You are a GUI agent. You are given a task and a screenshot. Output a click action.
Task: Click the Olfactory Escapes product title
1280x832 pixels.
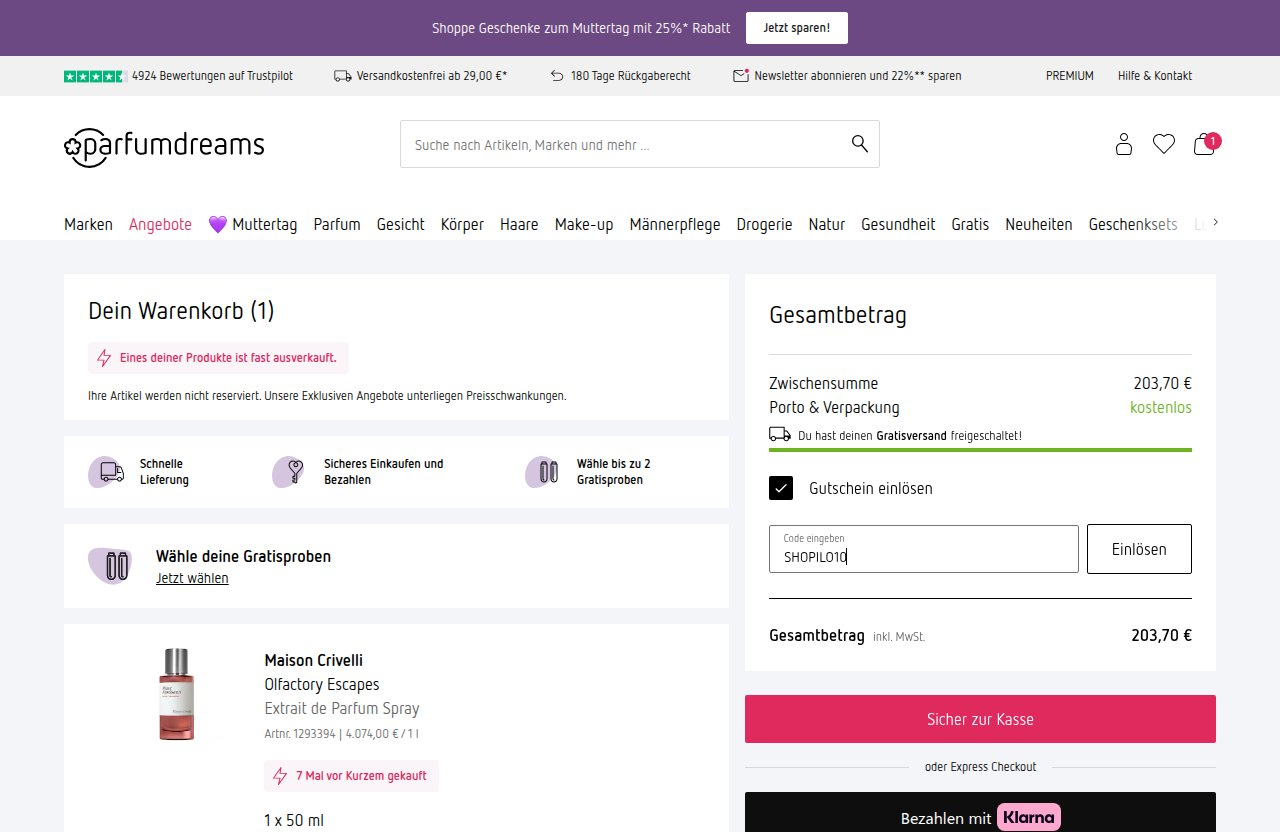322,684
